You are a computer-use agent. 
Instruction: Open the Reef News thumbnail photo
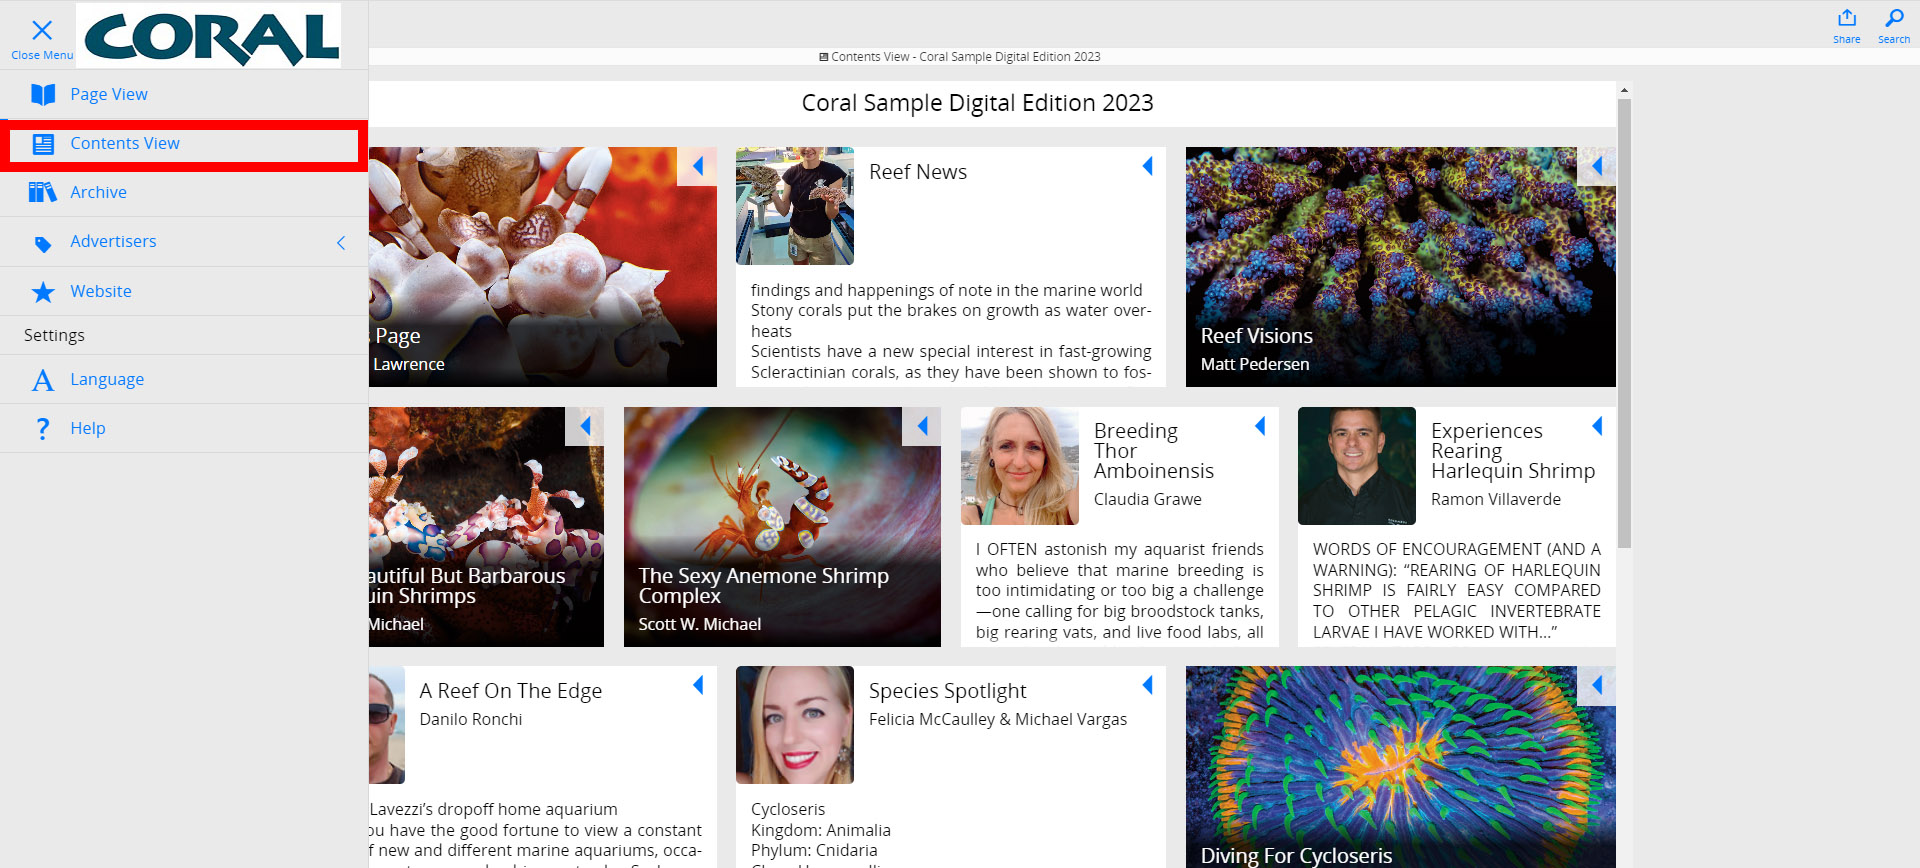click(795, 206)
